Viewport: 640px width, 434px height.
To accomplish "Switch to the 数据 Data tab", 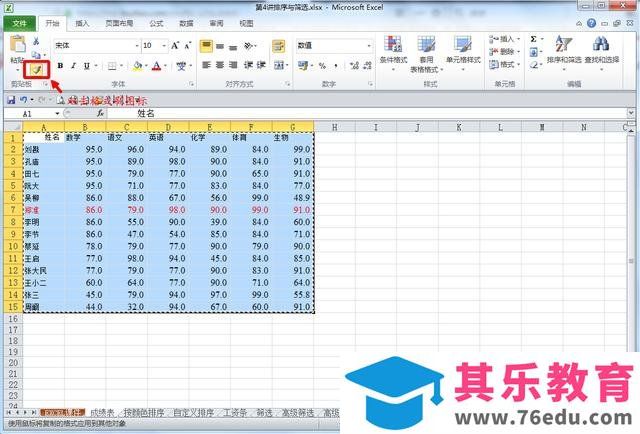I will pyautogui.click(x=186, y=23).
